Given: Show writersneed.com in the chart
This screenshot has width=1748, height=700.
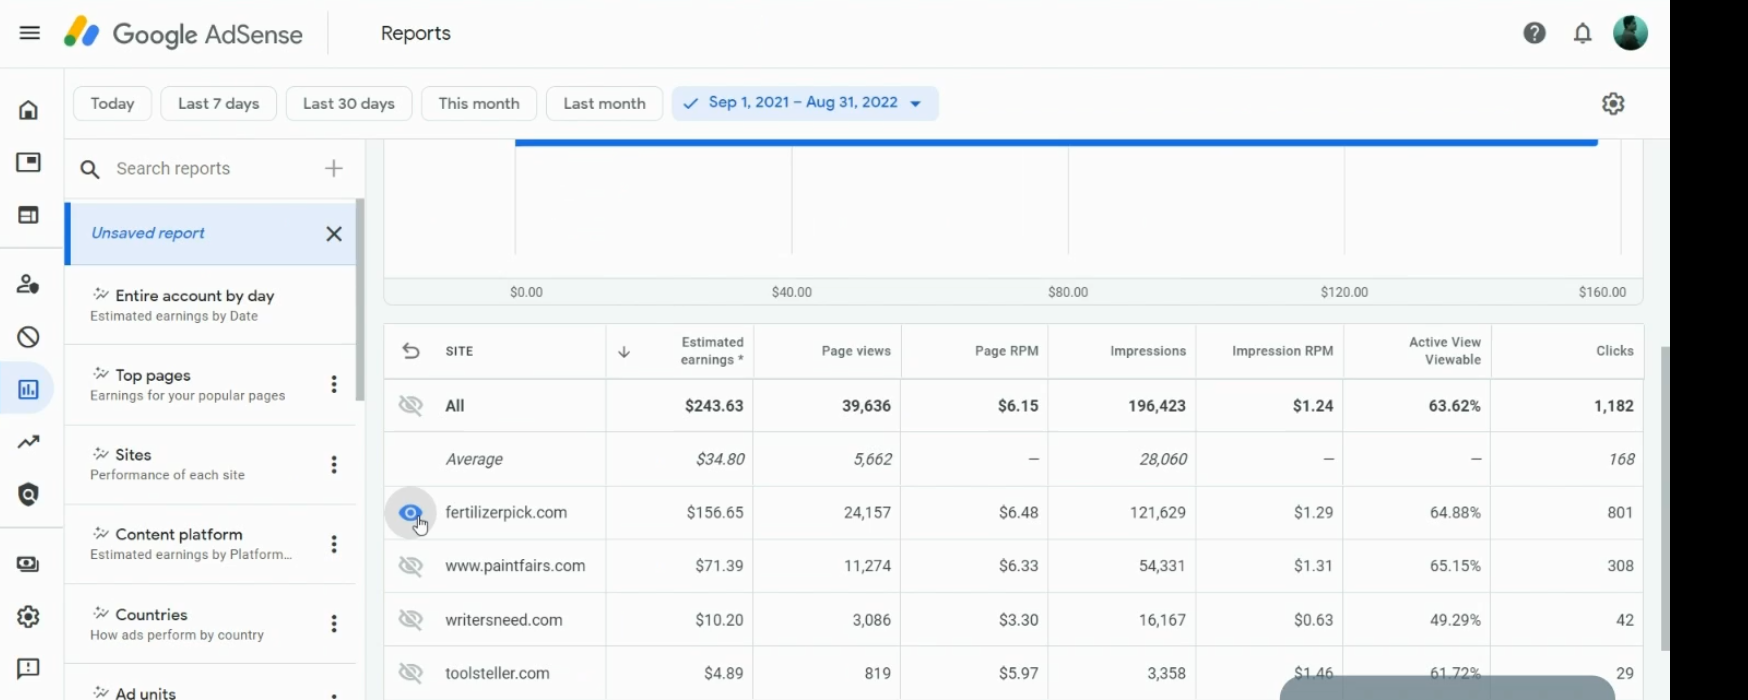Looking at the screenshot, I should point(410,619).
